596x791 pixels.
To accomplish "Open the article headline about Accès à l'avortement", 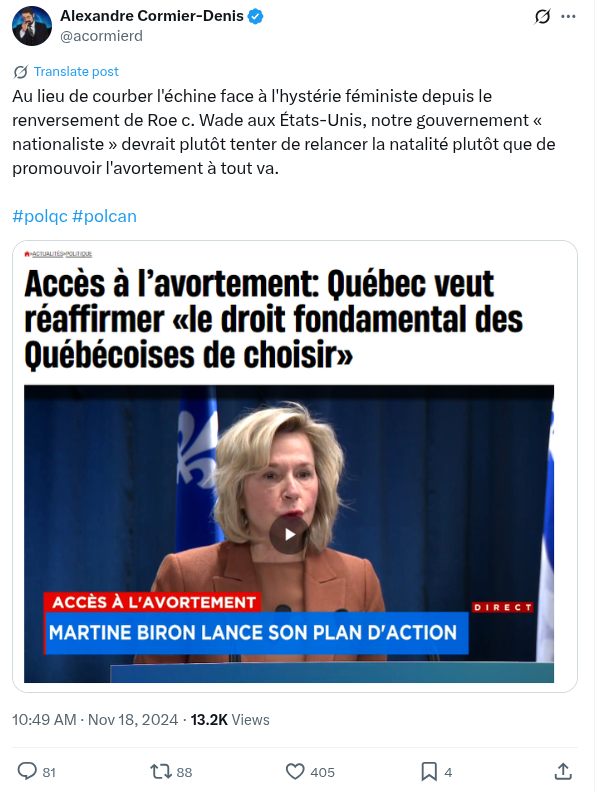I will coord(274,320).
